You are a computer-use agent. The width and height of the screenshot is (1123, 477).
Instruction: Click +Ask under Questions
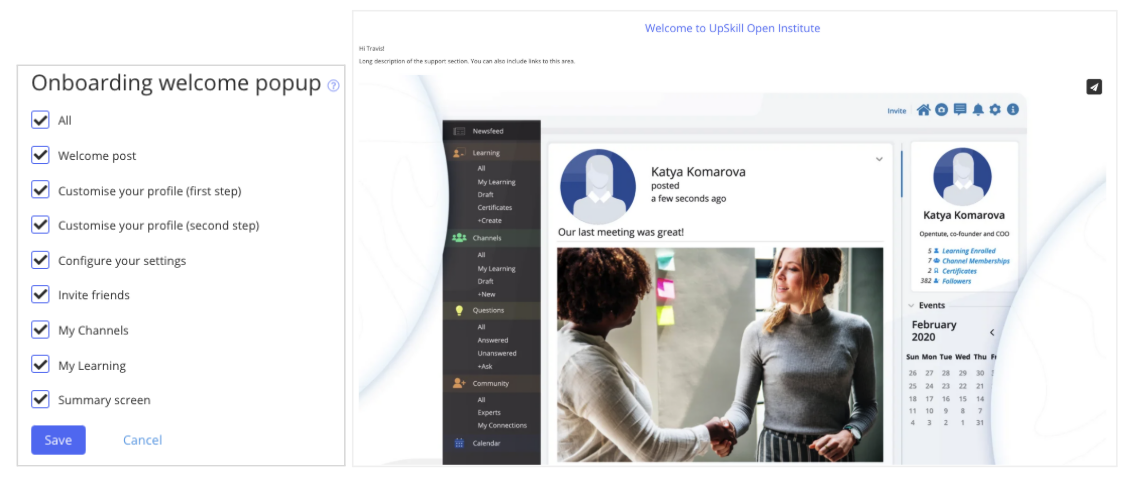click(485, 366)
